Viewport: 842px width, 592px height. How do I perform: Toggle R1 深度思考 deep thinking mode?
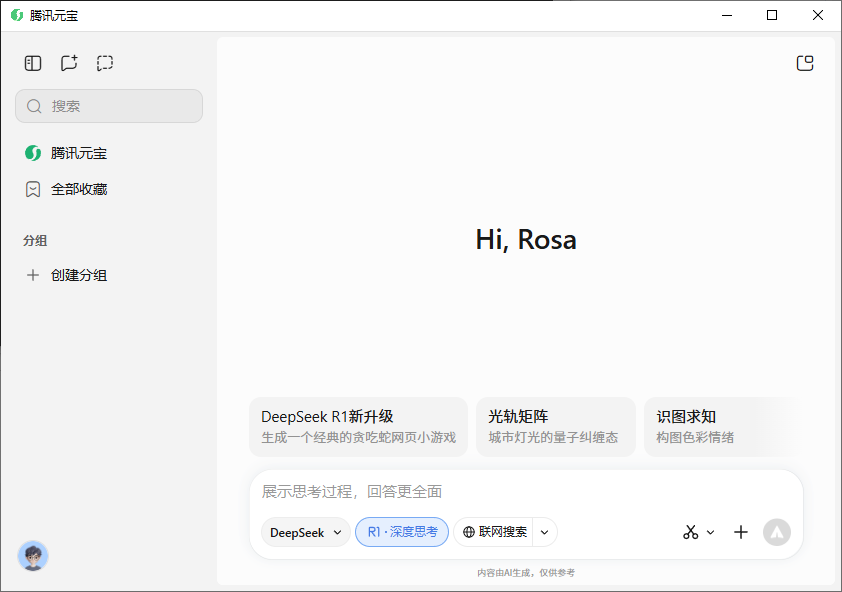[402, 532]
